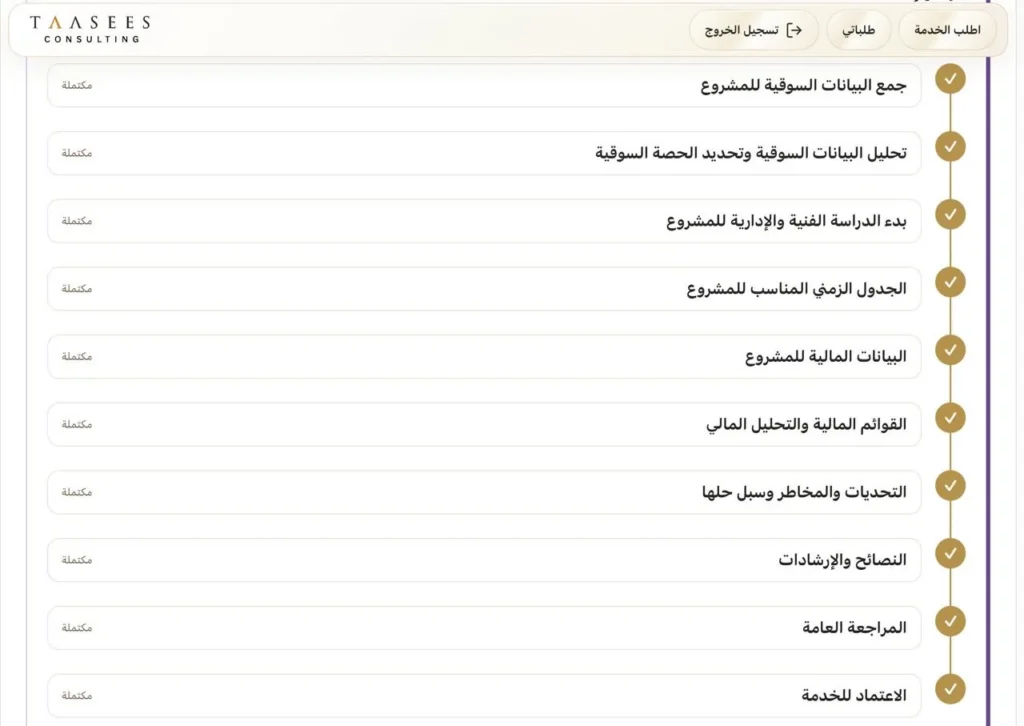1024x726 pixels.
Task: Click checkmark icon beside النصائح والإرشادات
Action: point(950,554)
